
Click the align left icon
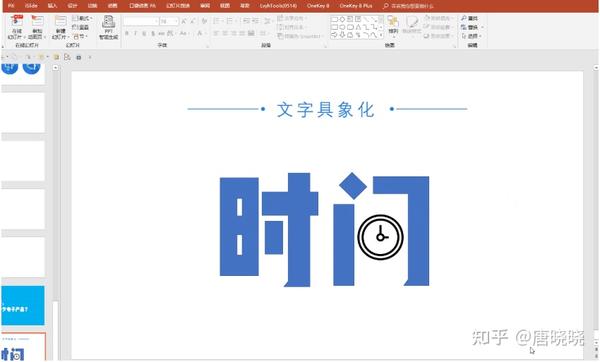tap(216, 34)
